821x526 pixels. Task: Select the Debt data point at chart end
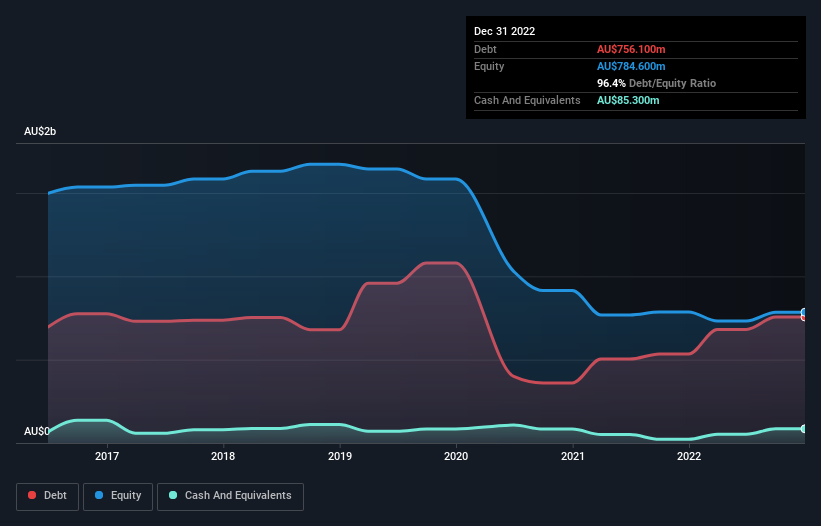pyautogui.click(x=805, y=317)
